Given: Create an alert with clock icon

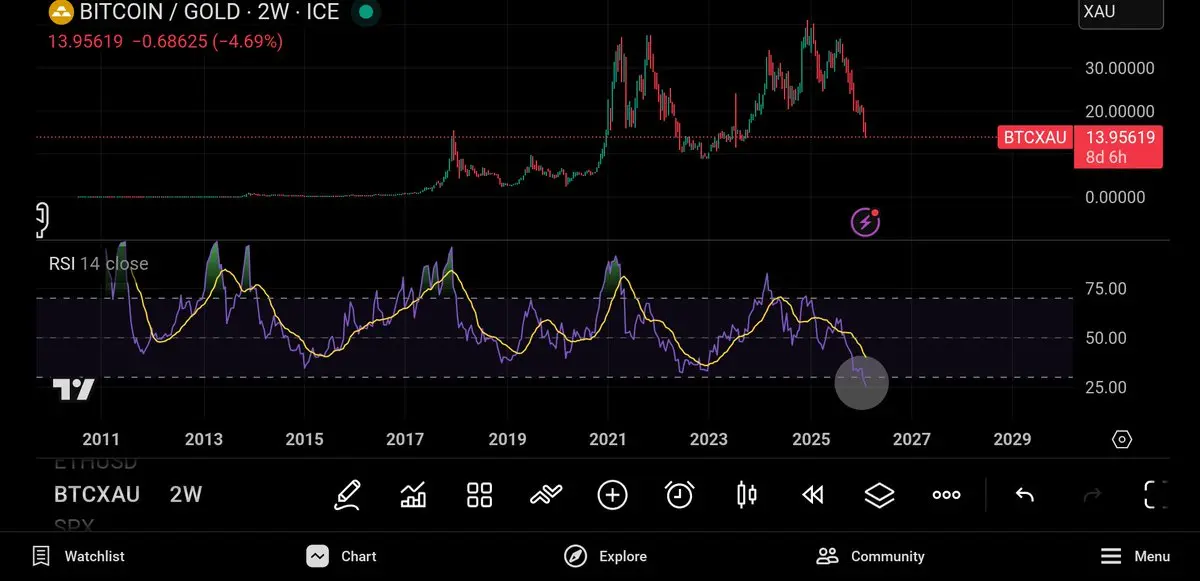Looking at the screenshot, I should 680,494.
